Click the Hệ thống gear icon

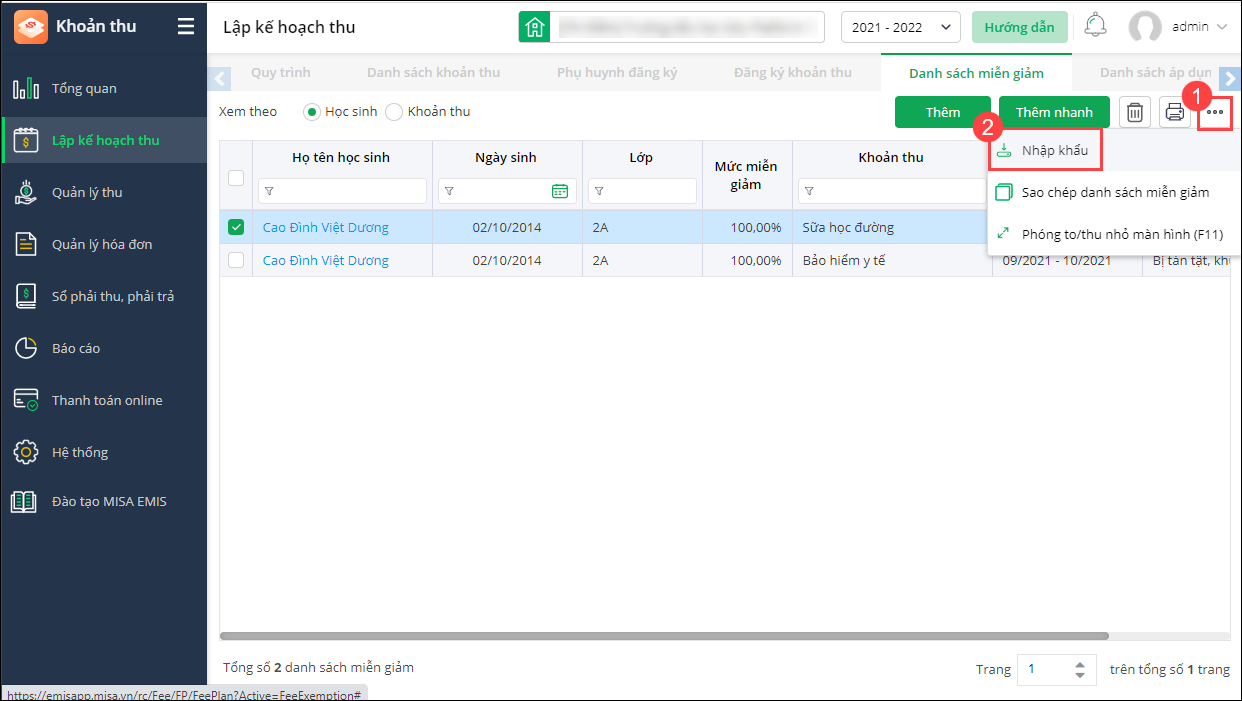coord(26,453)
